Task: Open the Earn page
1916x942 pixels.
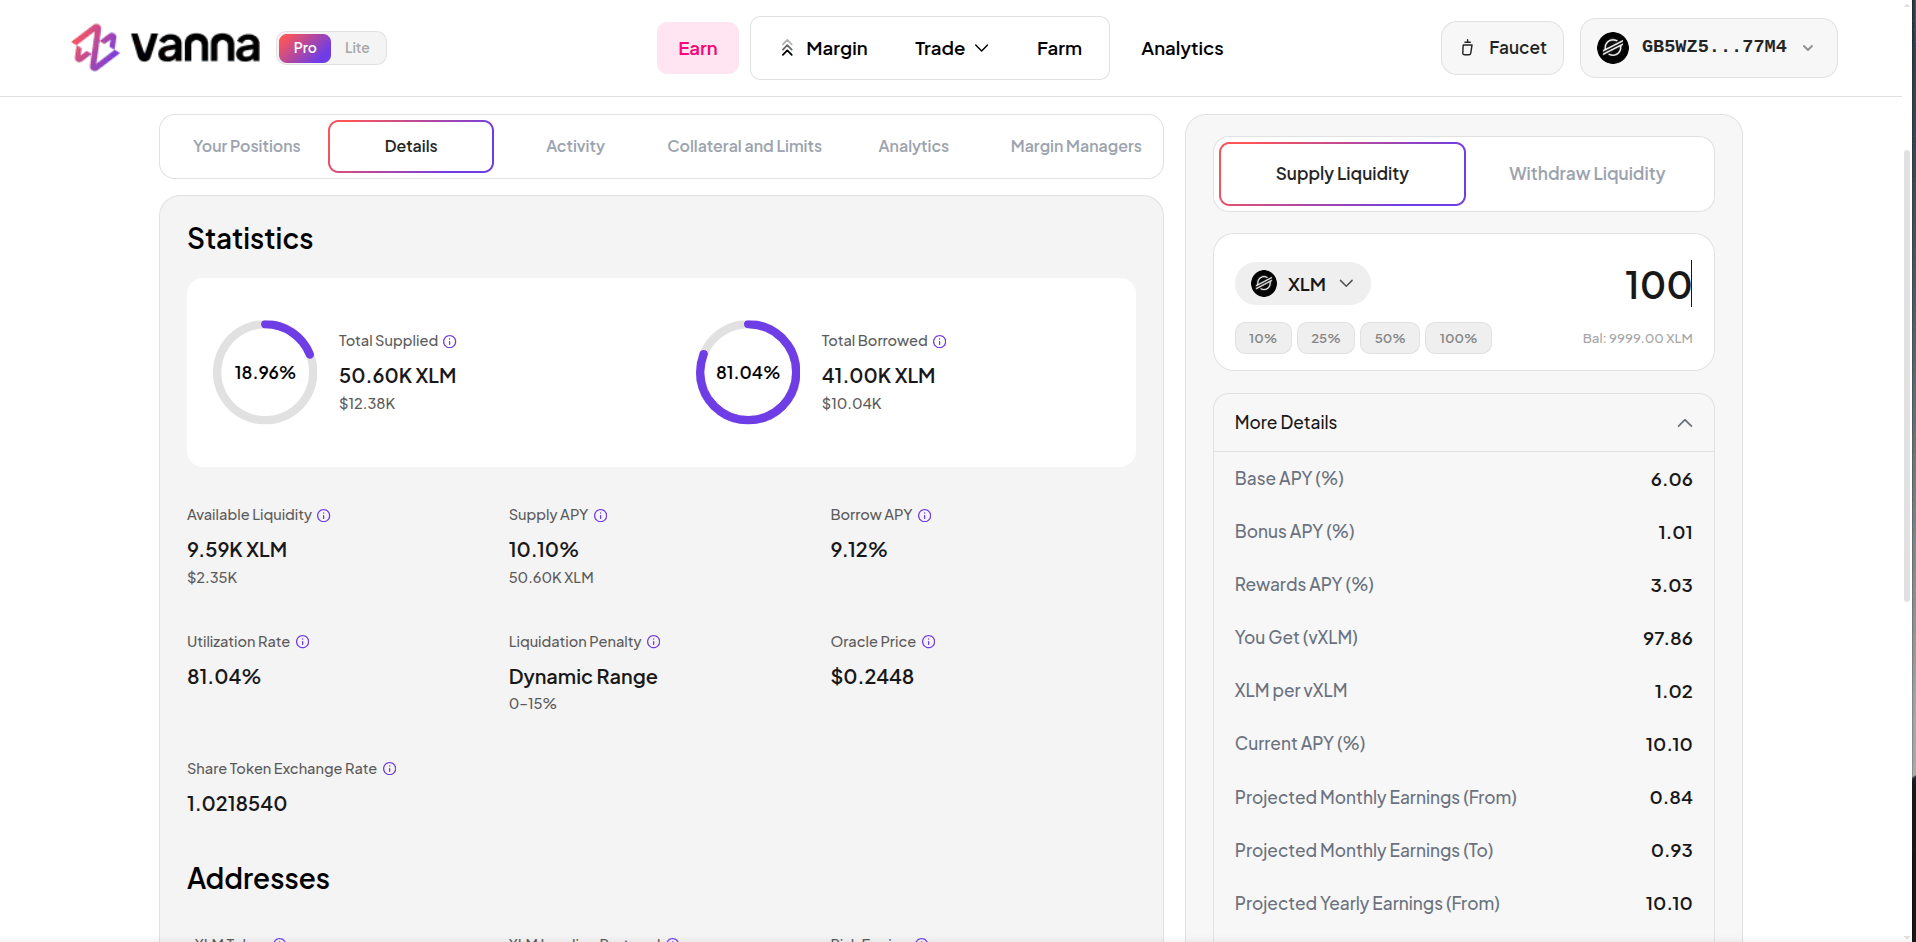Action: [698, 48]
